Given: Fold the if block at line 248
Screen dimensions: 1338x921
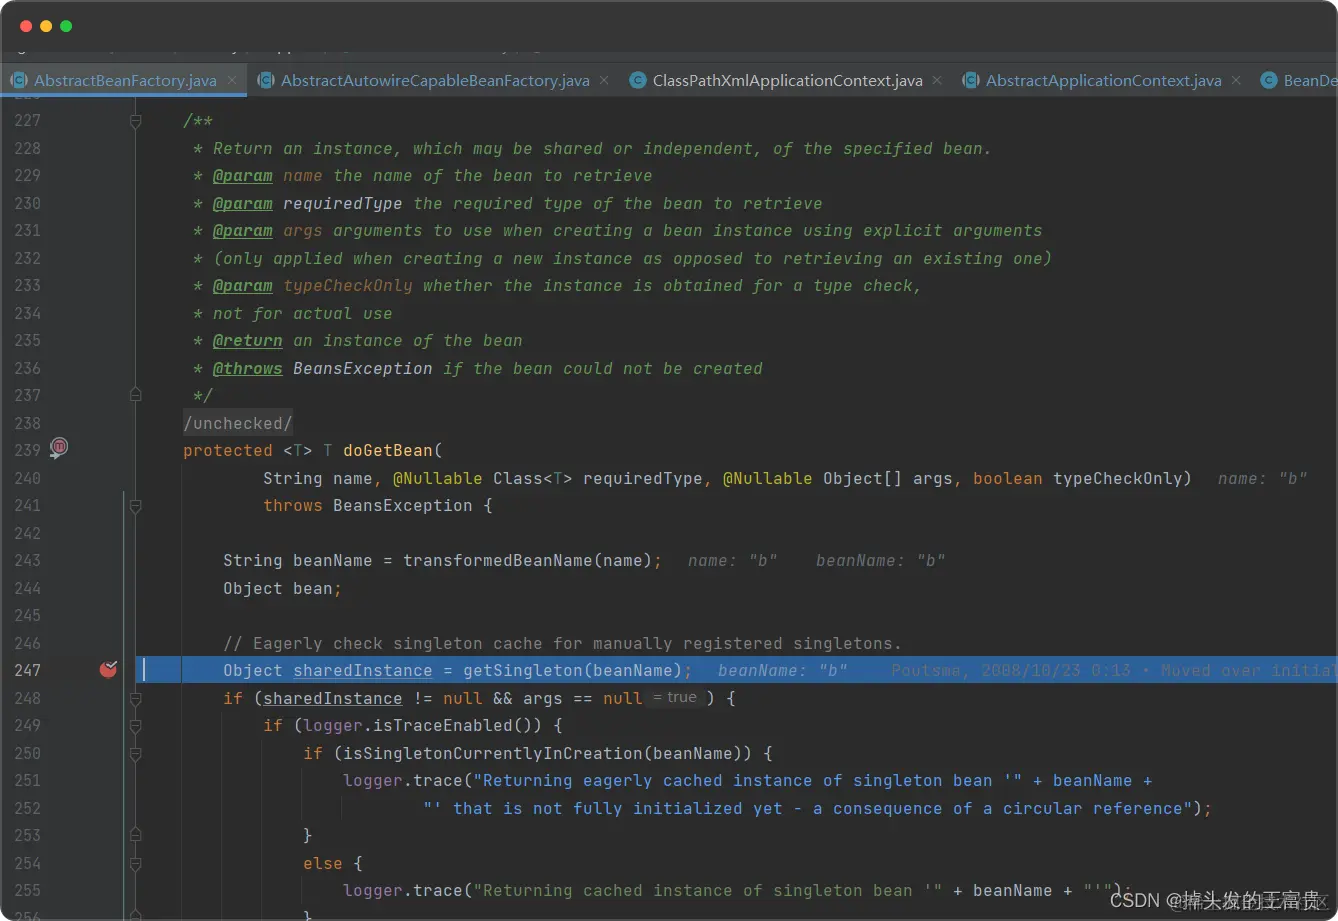Looking at the screenshot, I should (135, 699).
